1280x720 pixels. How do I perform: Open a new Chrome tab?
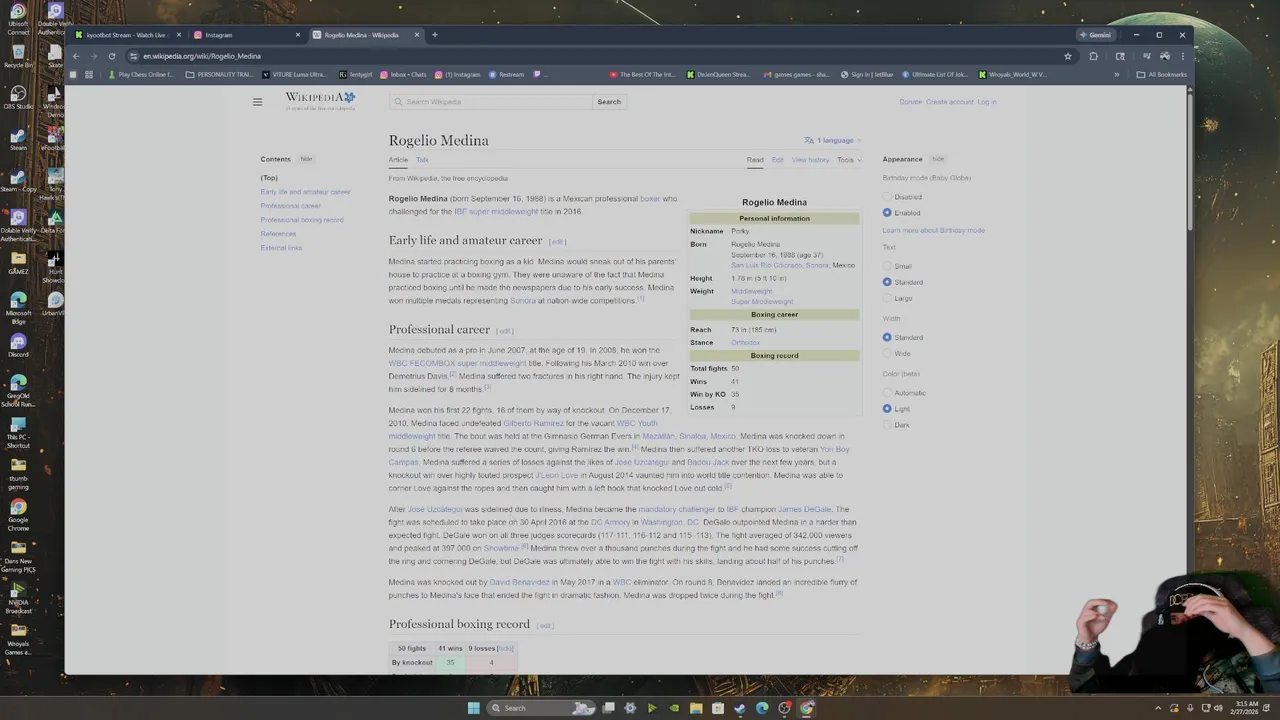[x=434, y=35]
